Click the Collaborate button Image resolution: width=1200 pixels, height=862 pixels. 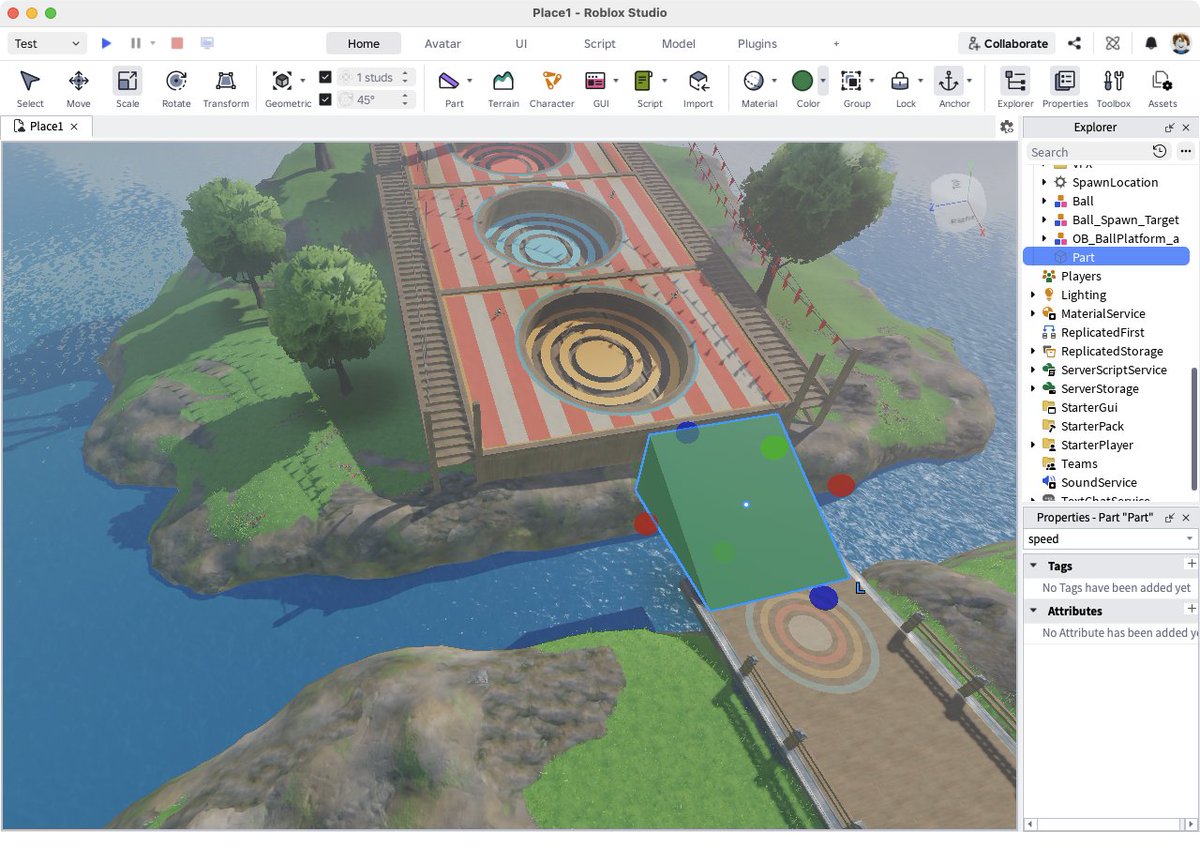point(1007,44)
